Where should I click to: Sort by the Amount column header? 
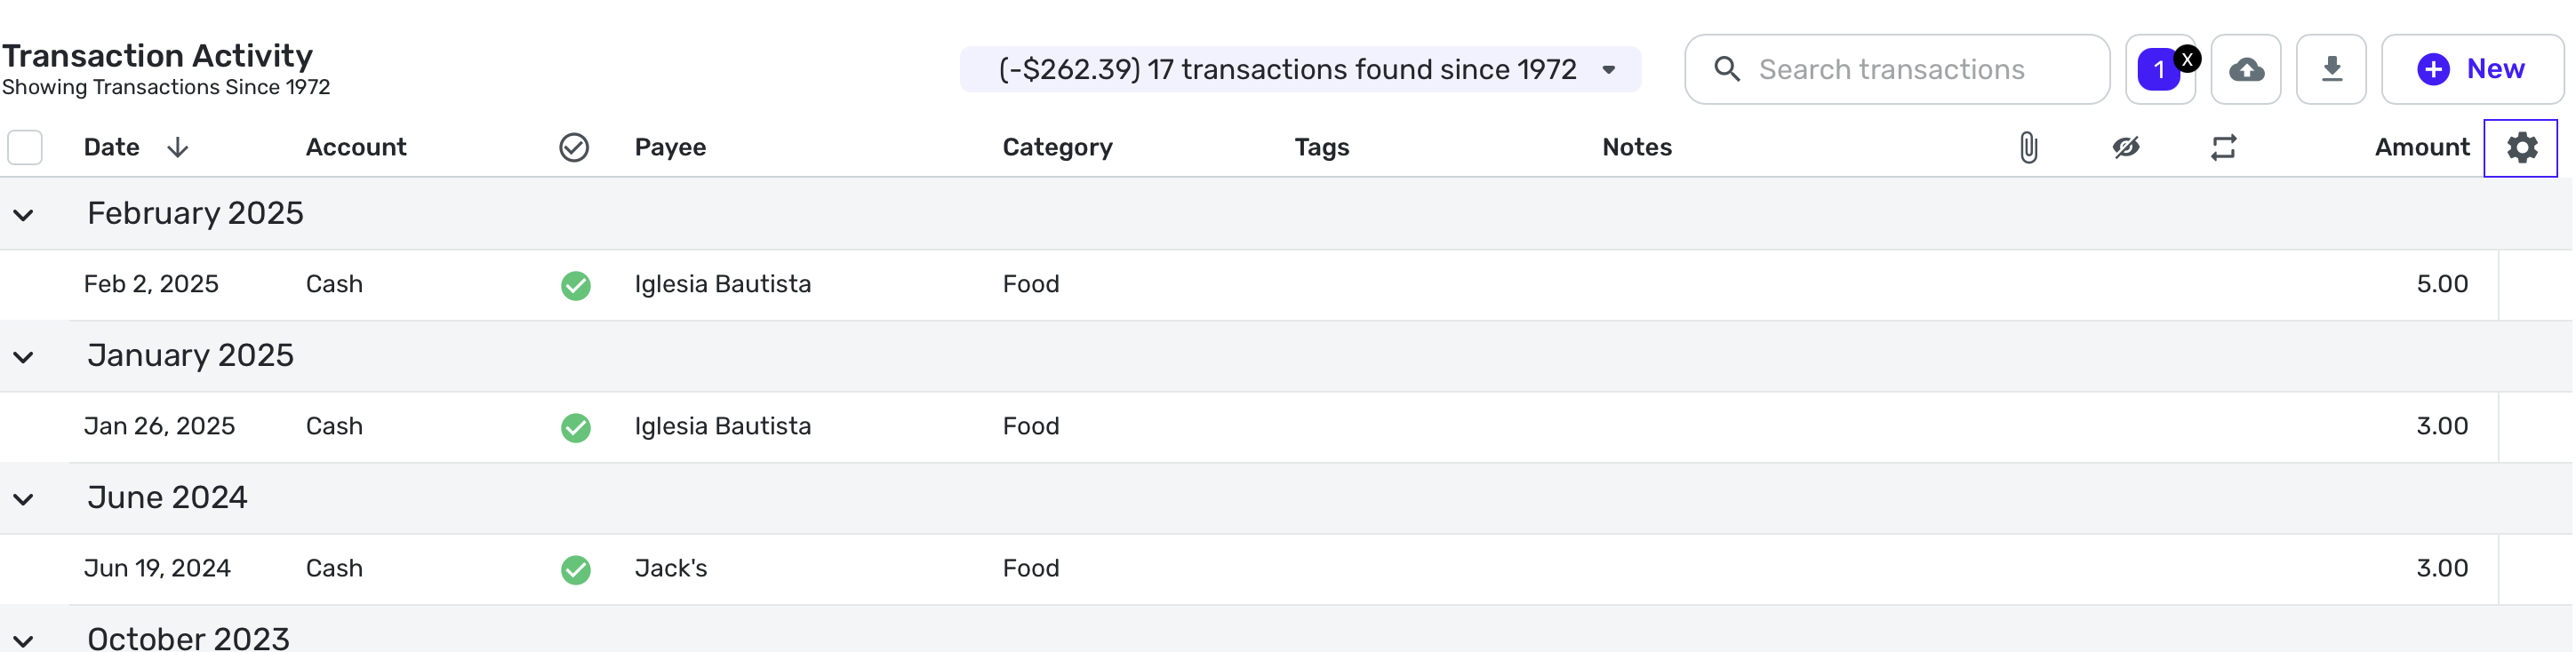[x=2420, y=148]
